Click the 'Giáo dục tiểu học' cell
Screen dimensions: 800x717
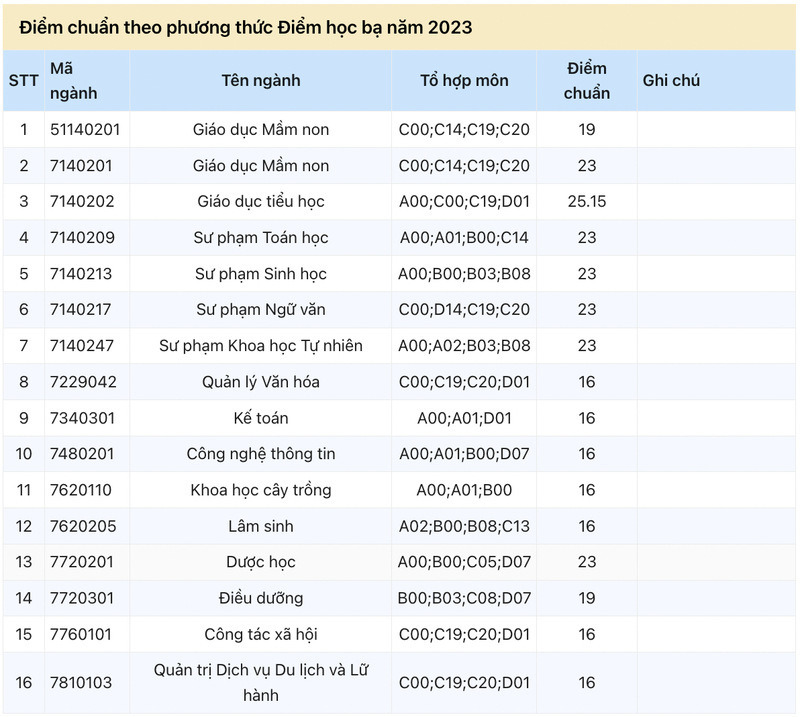(261, 202)
